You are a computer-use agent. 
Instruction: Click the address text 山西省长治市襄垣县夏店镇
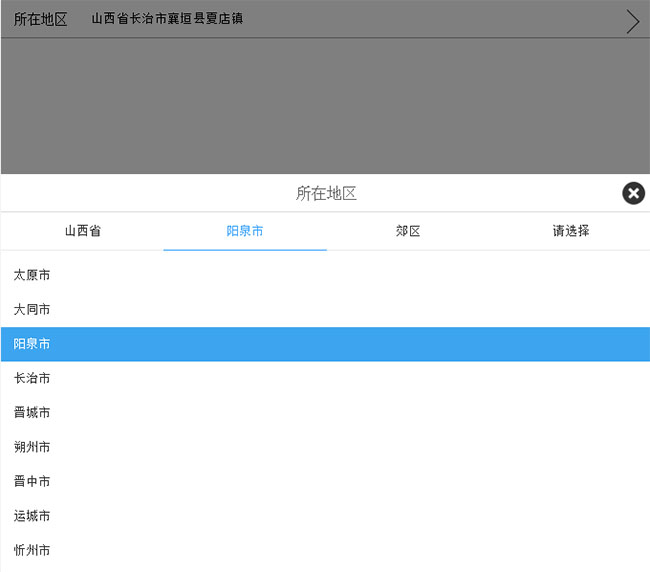[x=167, y=19]
